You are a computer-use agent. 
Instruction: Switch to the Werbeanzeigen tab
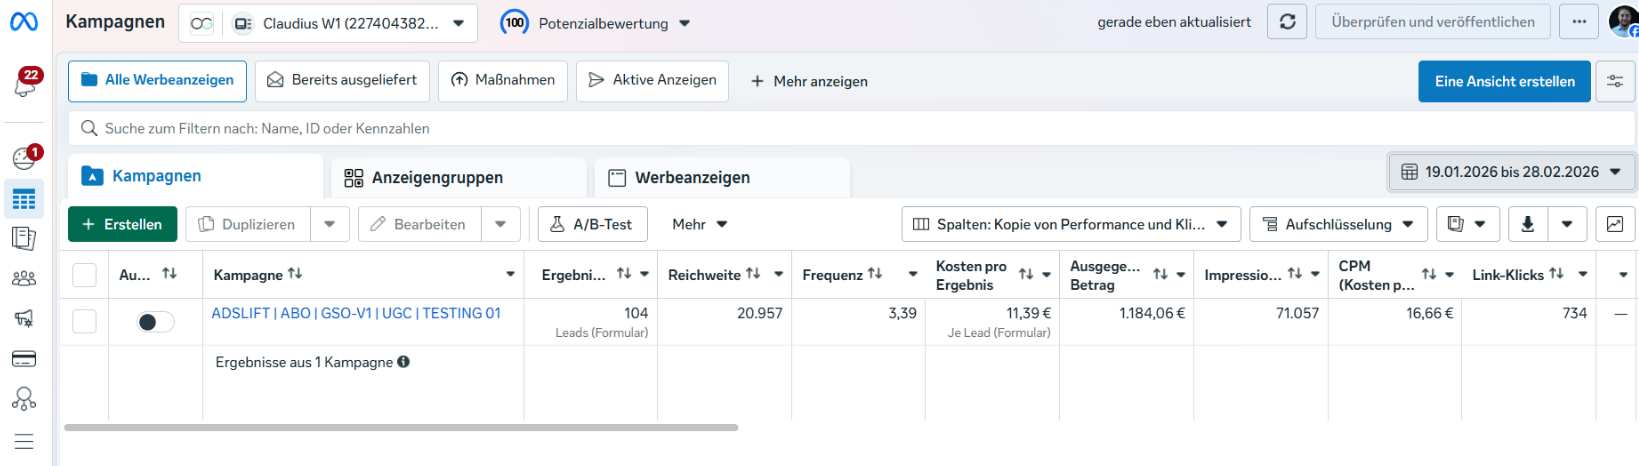coord(722,177)
